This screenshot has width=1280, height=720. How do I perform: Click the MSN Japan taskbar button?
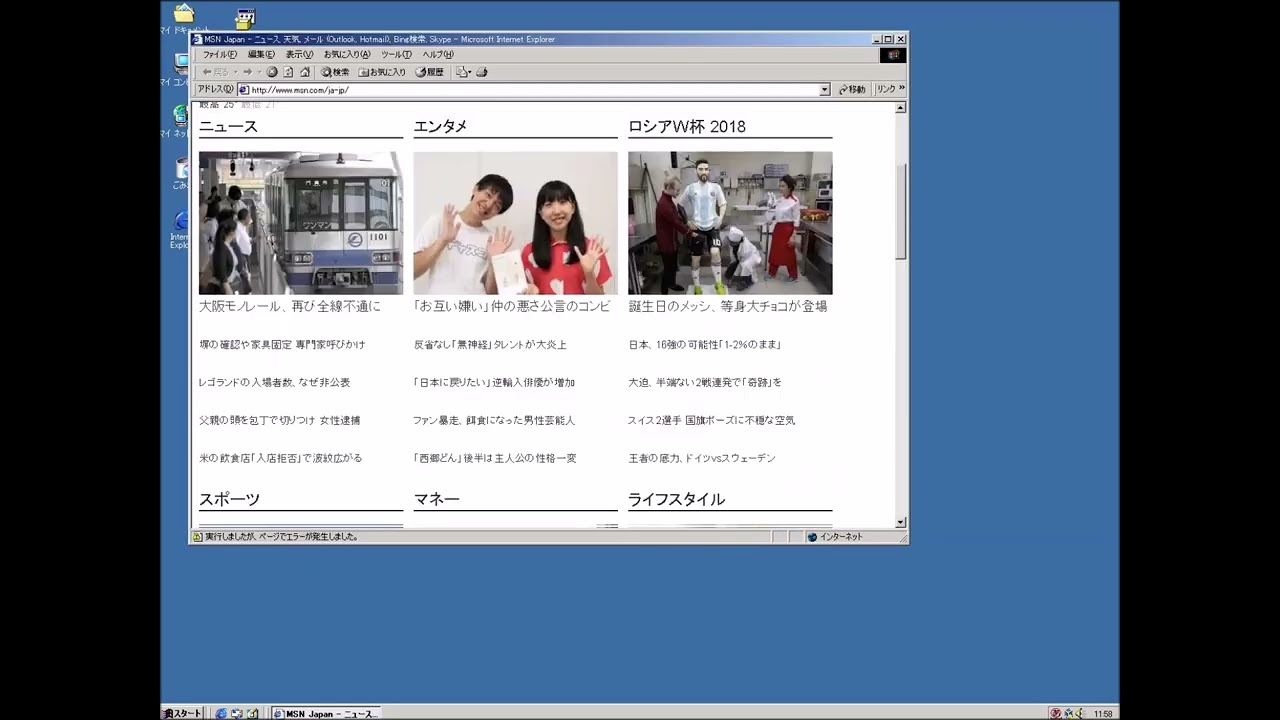[x=326, y=713]
